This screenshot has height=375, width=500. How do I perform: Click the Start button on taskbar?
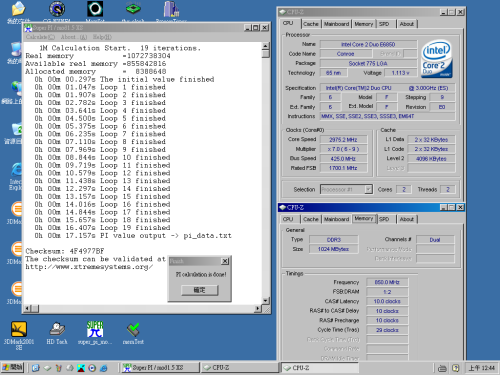(x=12, y=368)
